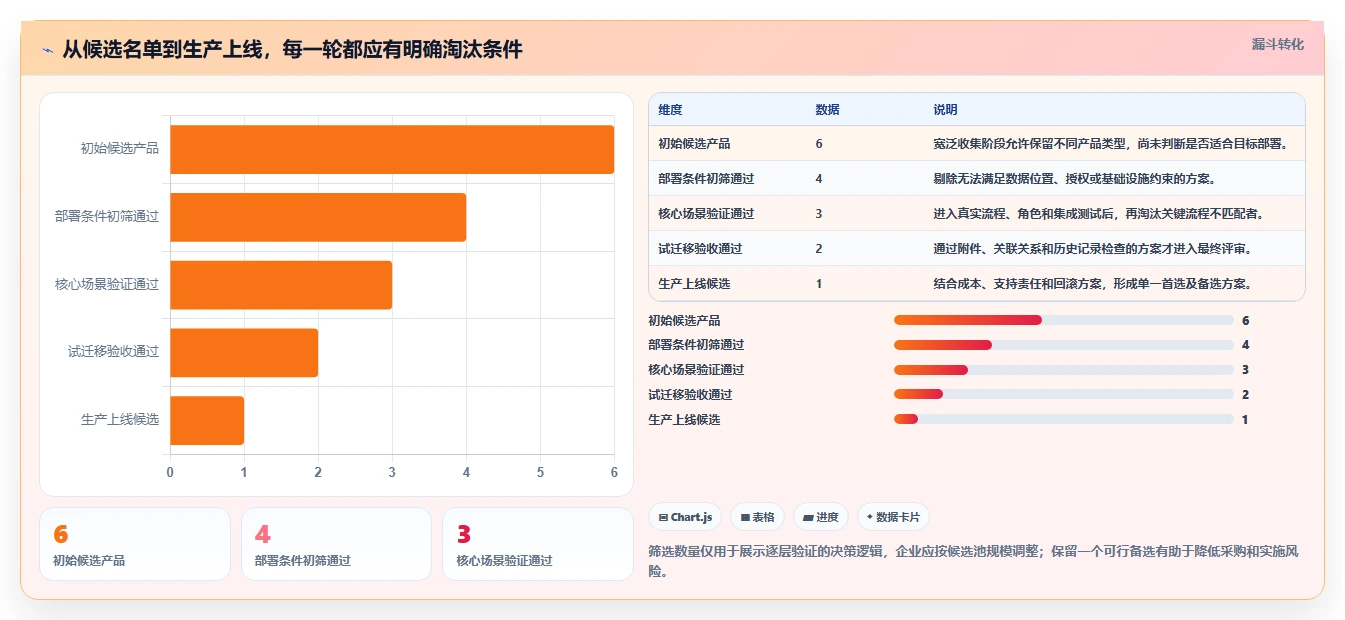
Task: Click 部署条件初筛通过 cell in the table
Action: (706, 179)
